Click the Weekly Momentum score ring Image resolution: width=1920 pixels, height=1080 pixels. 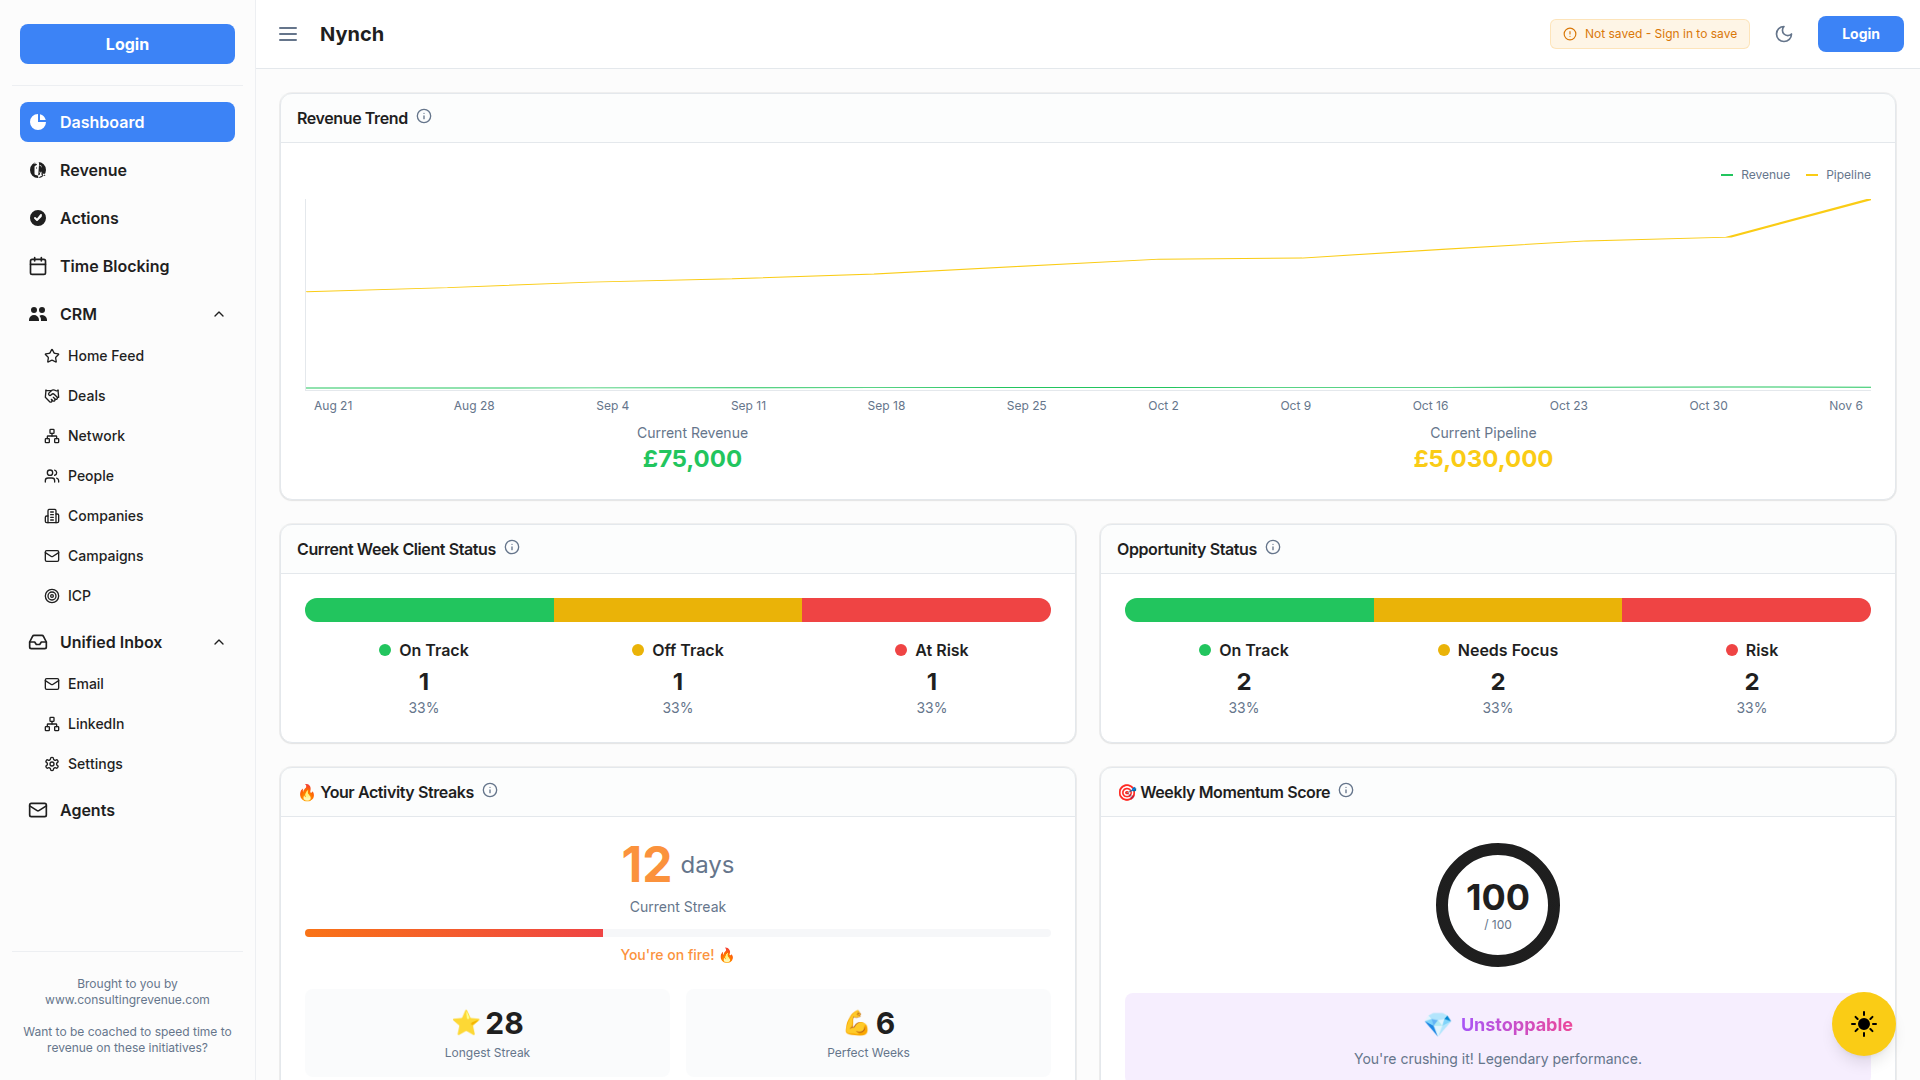tap(1497, 905)
